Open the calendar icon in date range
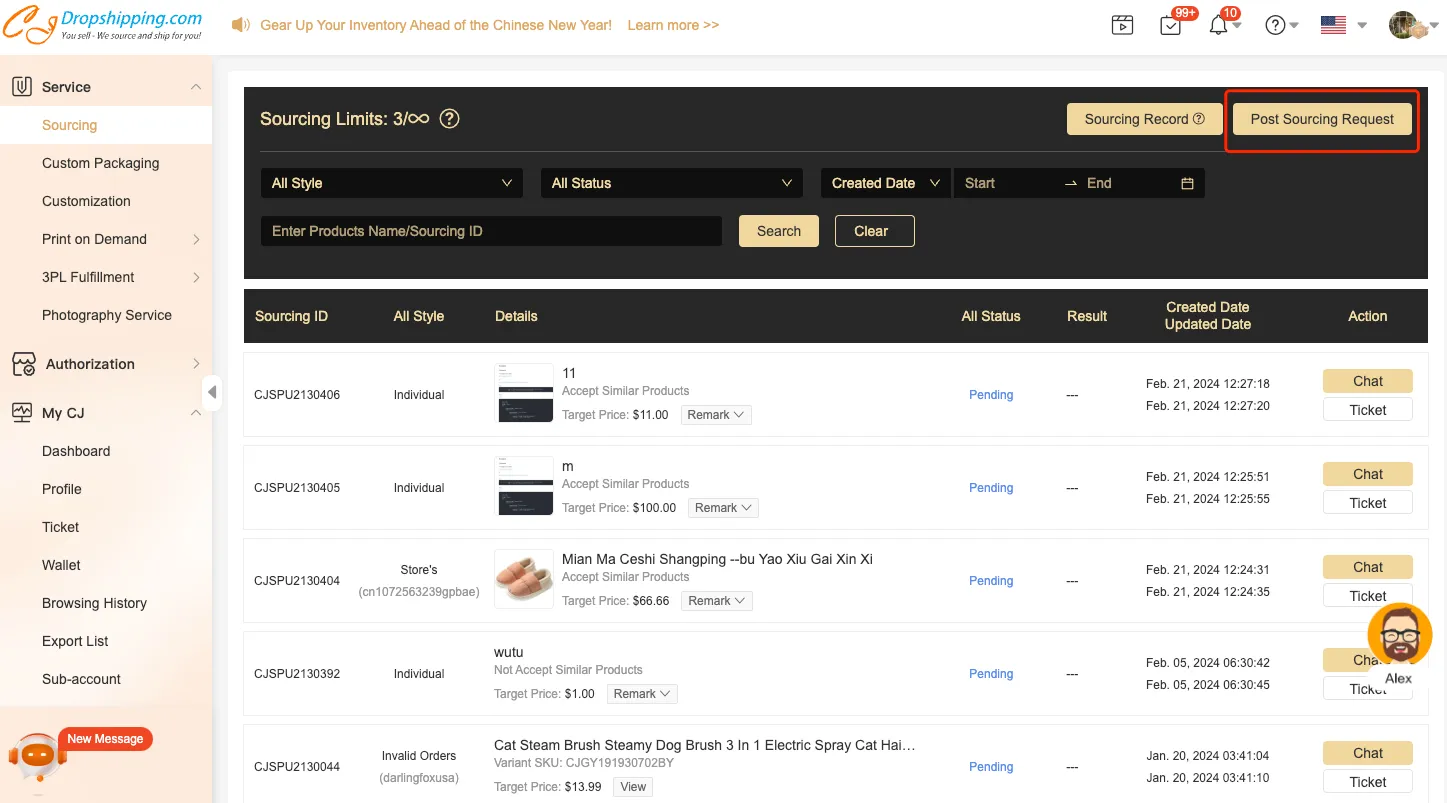 (1187, 183)
